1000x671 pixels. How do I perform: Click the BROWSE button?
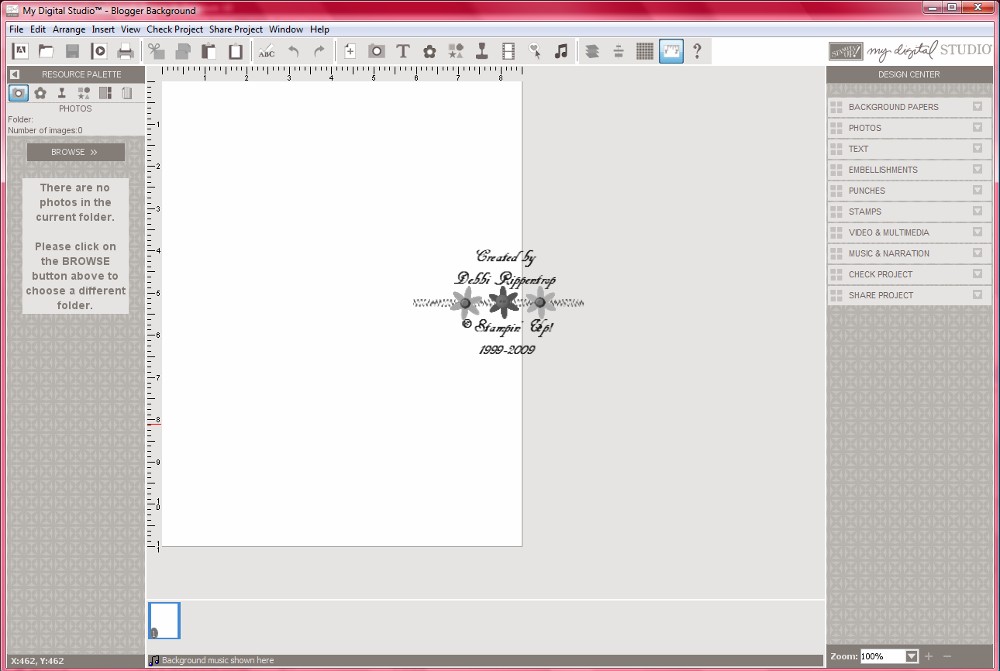(75, 152)
